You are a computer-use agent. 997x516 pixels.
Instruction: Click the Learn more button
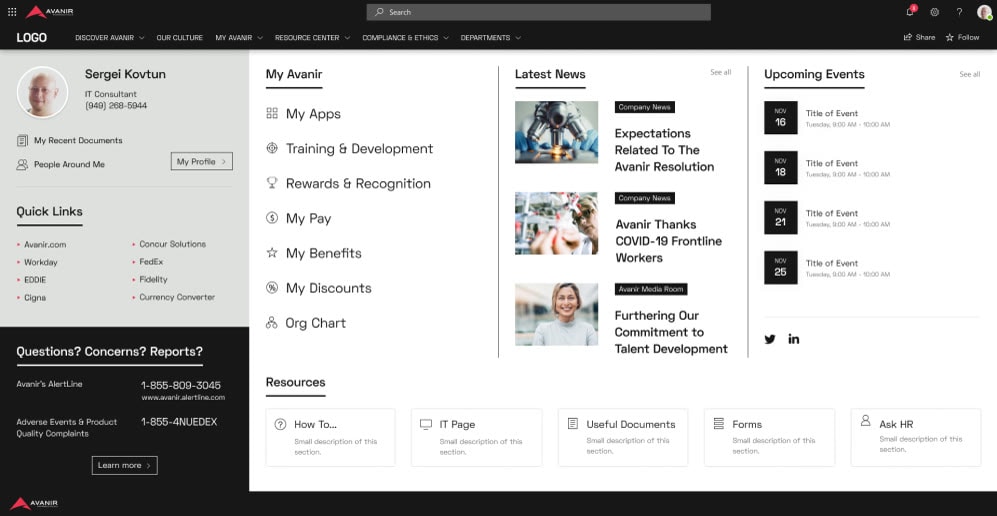(125, 465)
